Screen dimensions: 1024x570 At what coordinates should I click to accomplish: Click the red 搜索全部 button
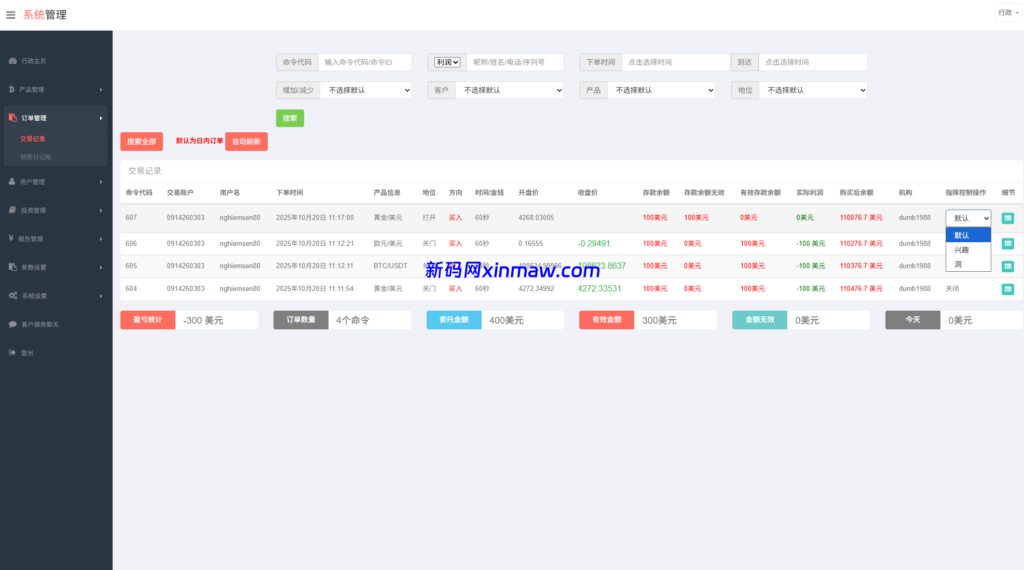pyautogui.click(x=142, y=142)
